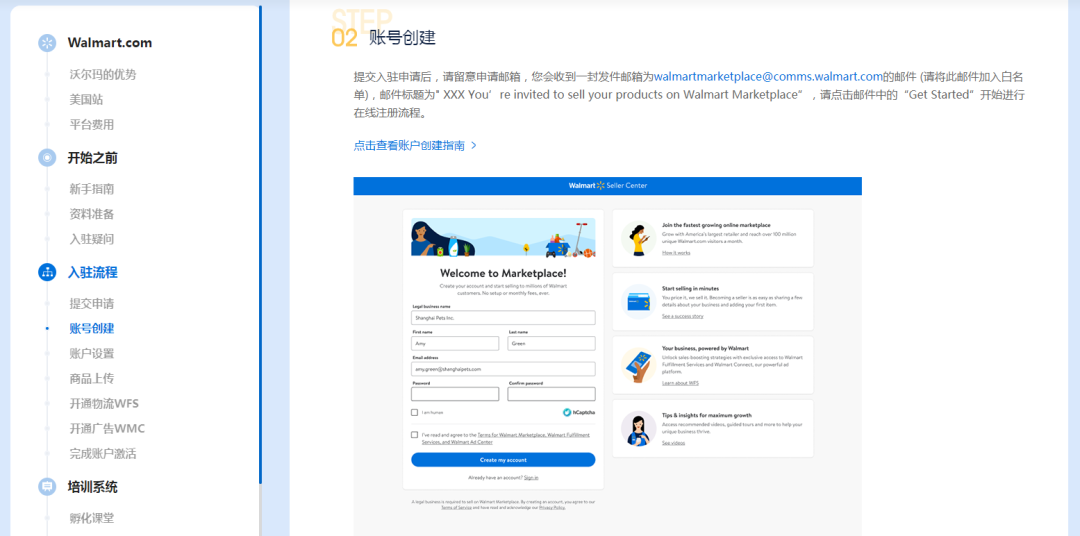Check the "I am human" checkbox
Image resolution: width=1080 pixels, height=536 pixels.
point(415,412)
